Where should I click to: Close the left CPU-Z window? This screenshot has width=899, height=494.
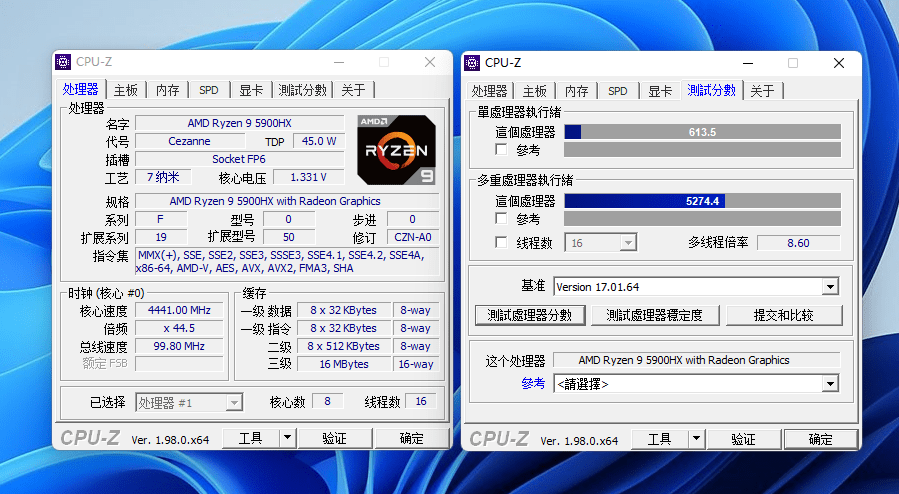click(x=430, y=62)
